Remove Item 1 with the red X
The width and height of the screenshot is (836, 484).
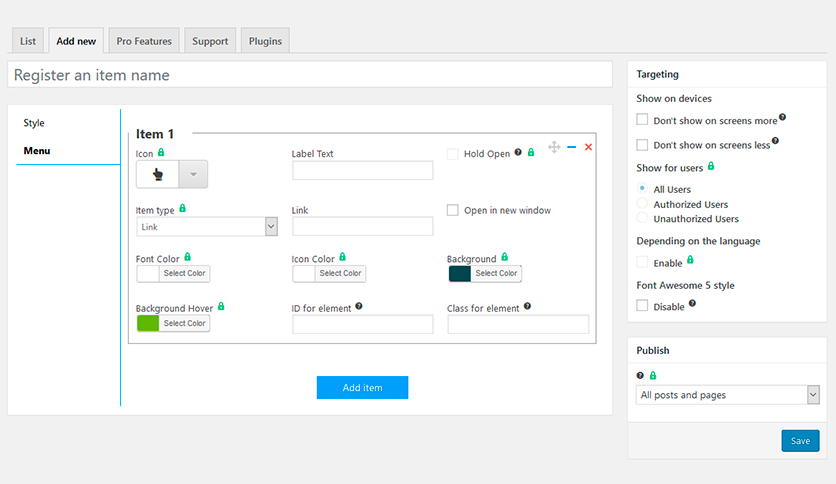pos(588,147)
